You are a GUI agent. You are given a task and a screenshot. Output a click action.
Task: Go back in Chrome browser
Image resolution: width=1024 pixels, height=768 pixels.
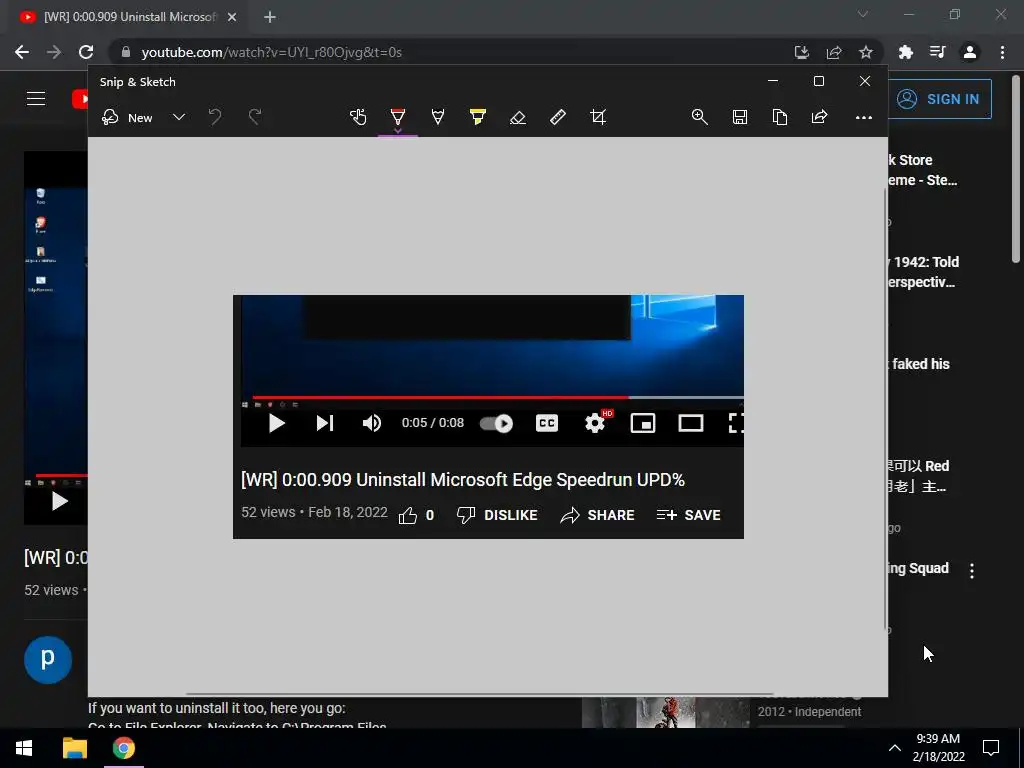click(x=22, y=52)
